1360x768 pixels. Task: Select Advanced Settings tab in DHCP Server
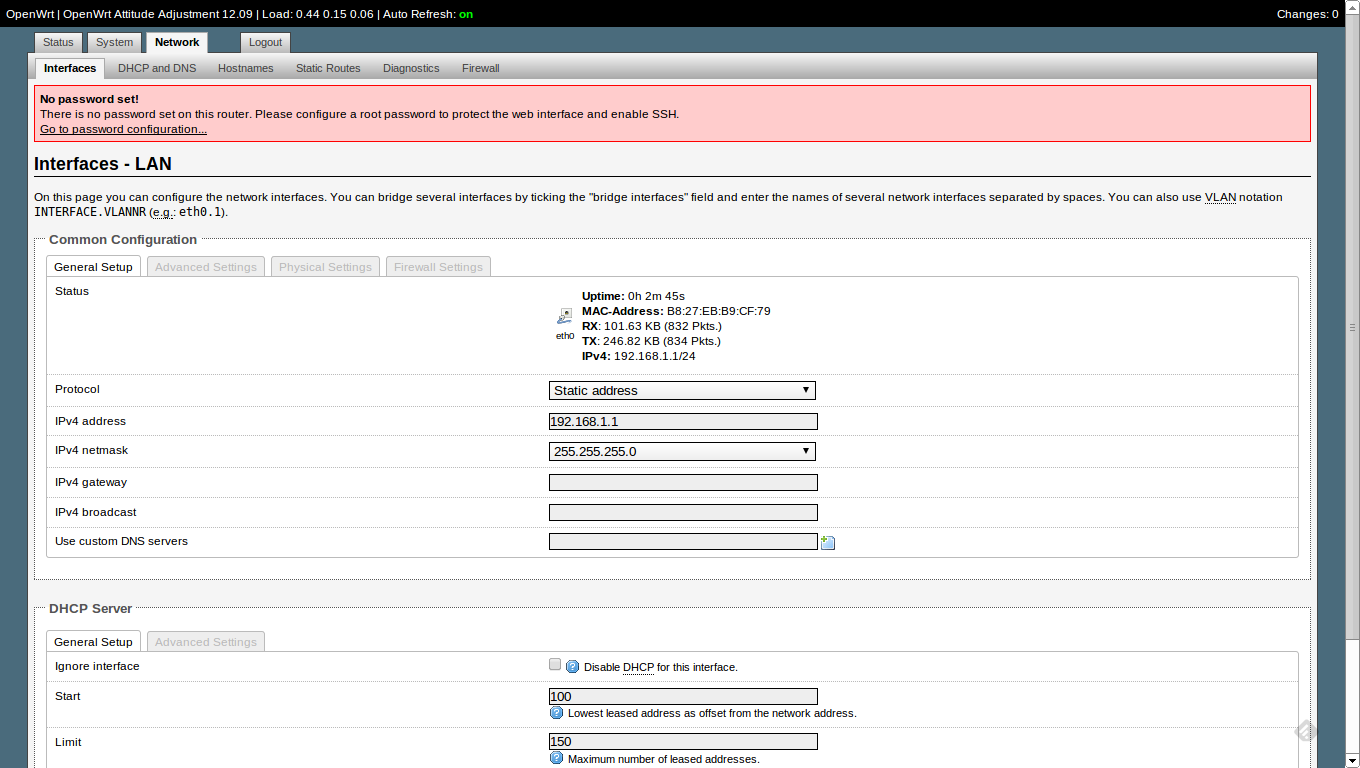206,642
